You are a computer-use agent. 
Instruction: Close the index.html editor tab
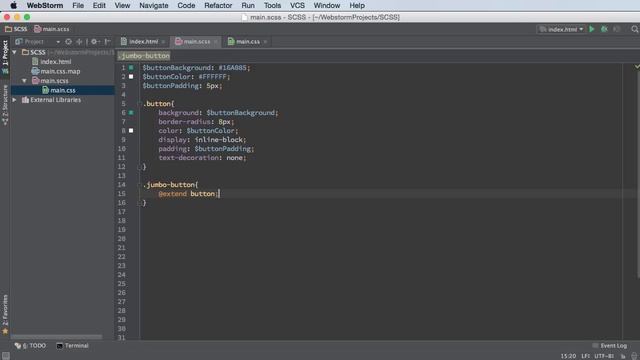tap(163, 42)
